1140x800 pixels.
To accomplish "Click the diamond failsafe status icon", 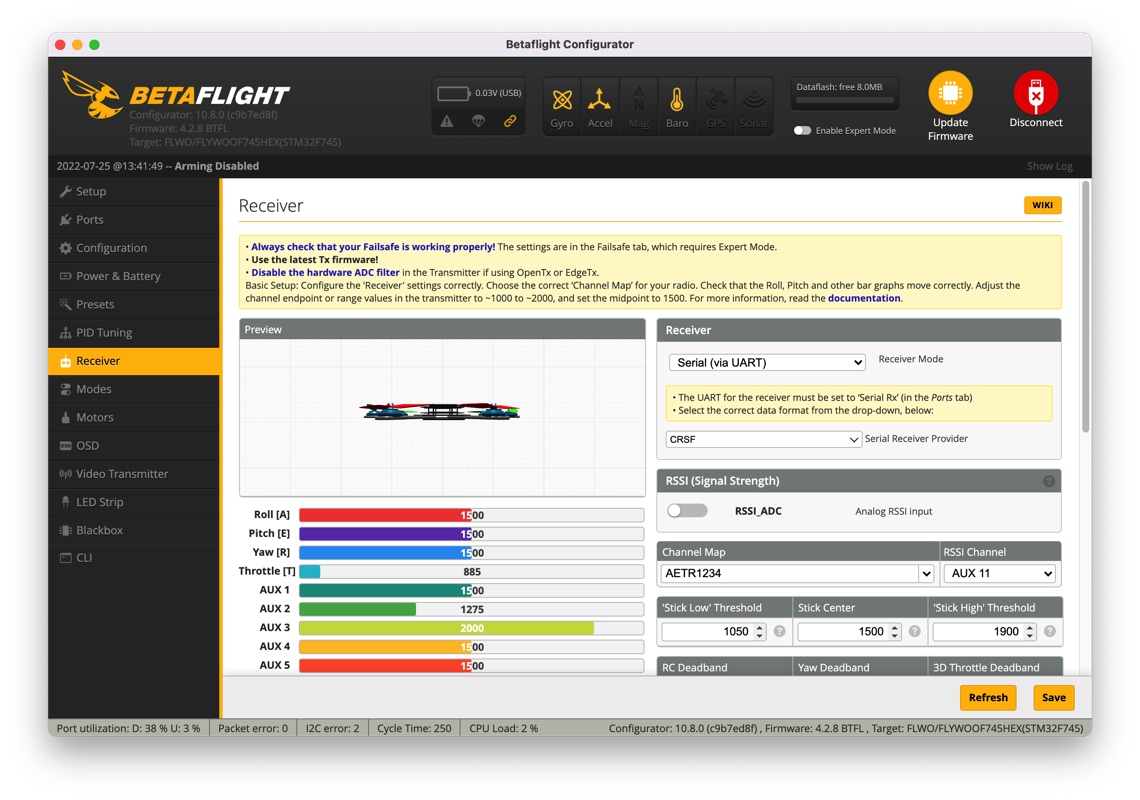I will pyautogui.click(x=478, y=121).
